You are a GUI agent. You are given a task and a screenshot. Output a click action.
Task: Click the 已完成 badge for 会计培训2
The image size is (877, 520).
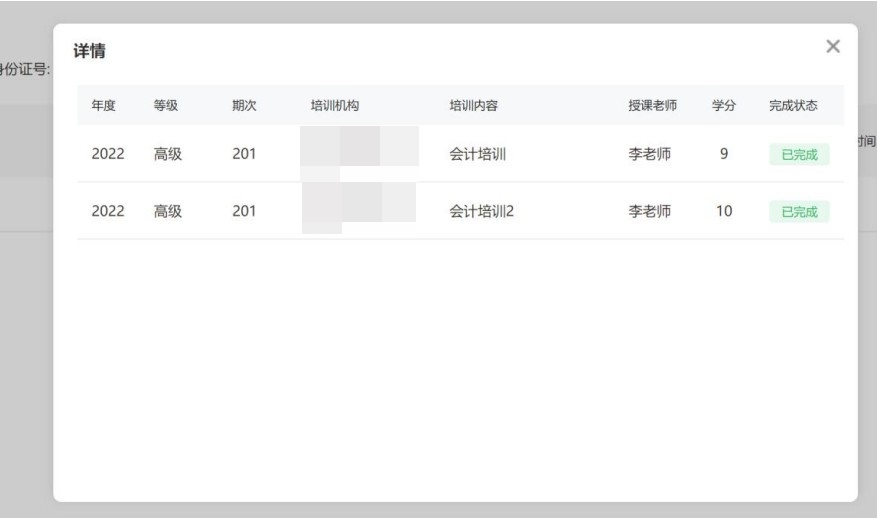(x=799, y=212)
